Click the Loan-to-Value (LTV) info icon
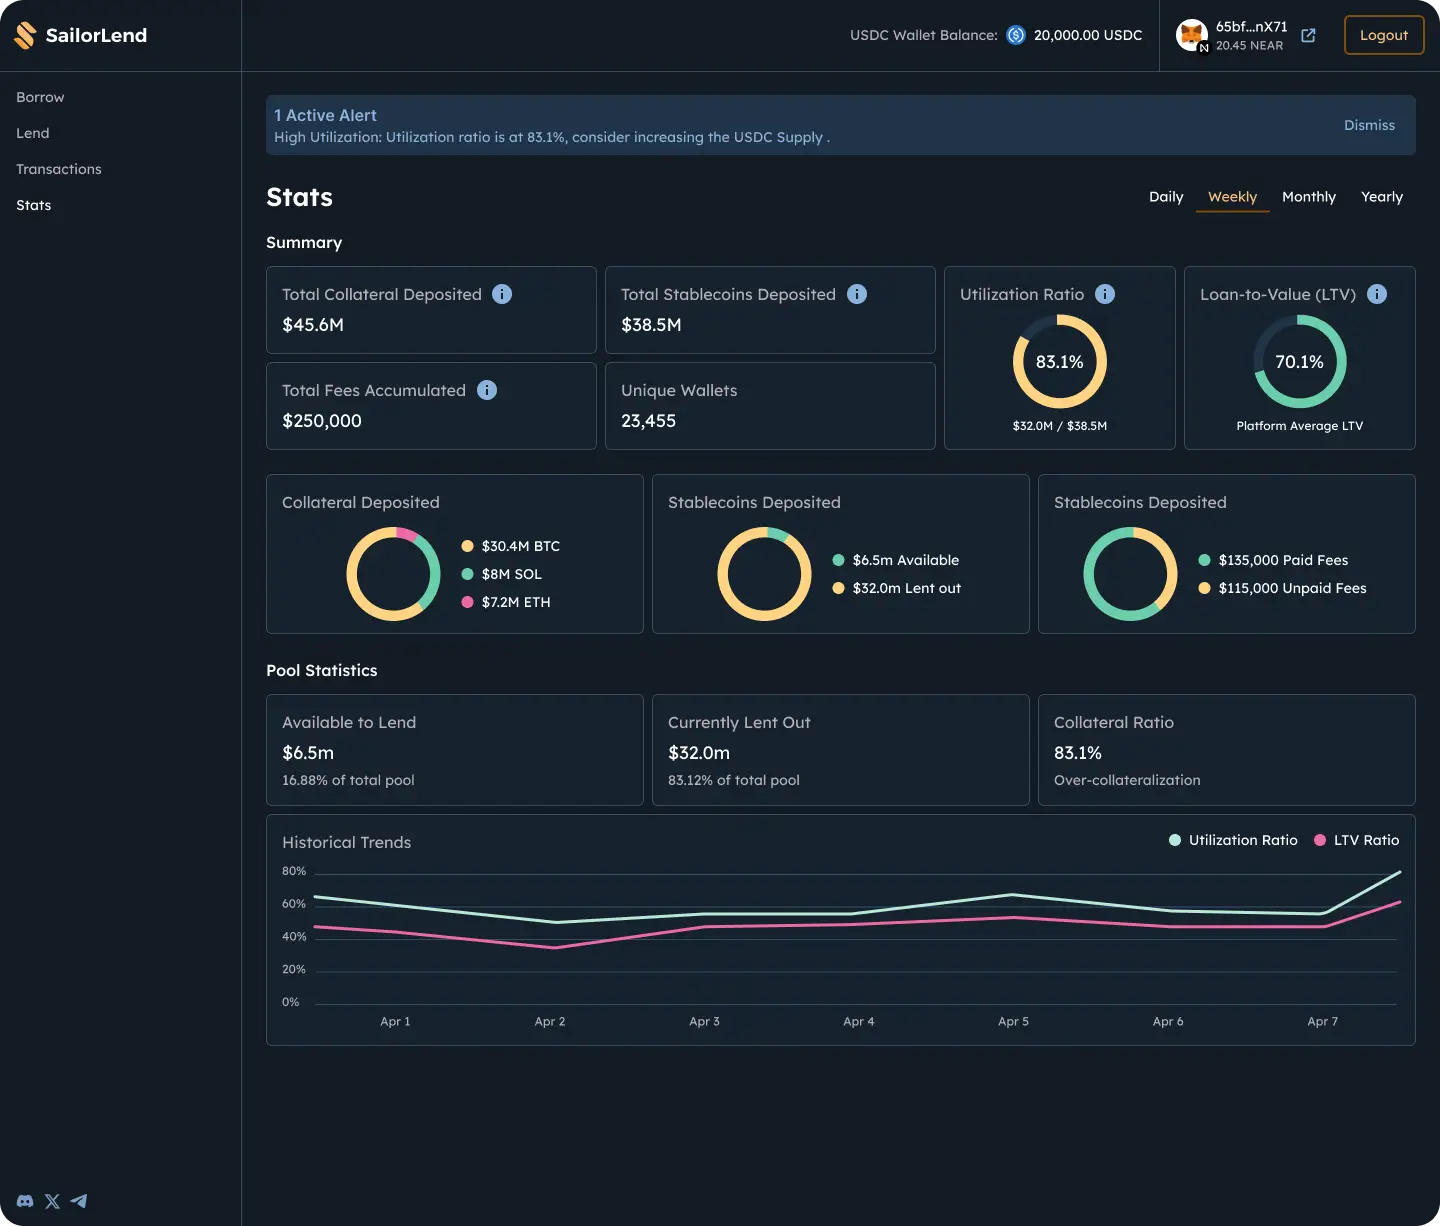The height and width of the screenshot is (1226, 1440). [x=1377, y=294]
